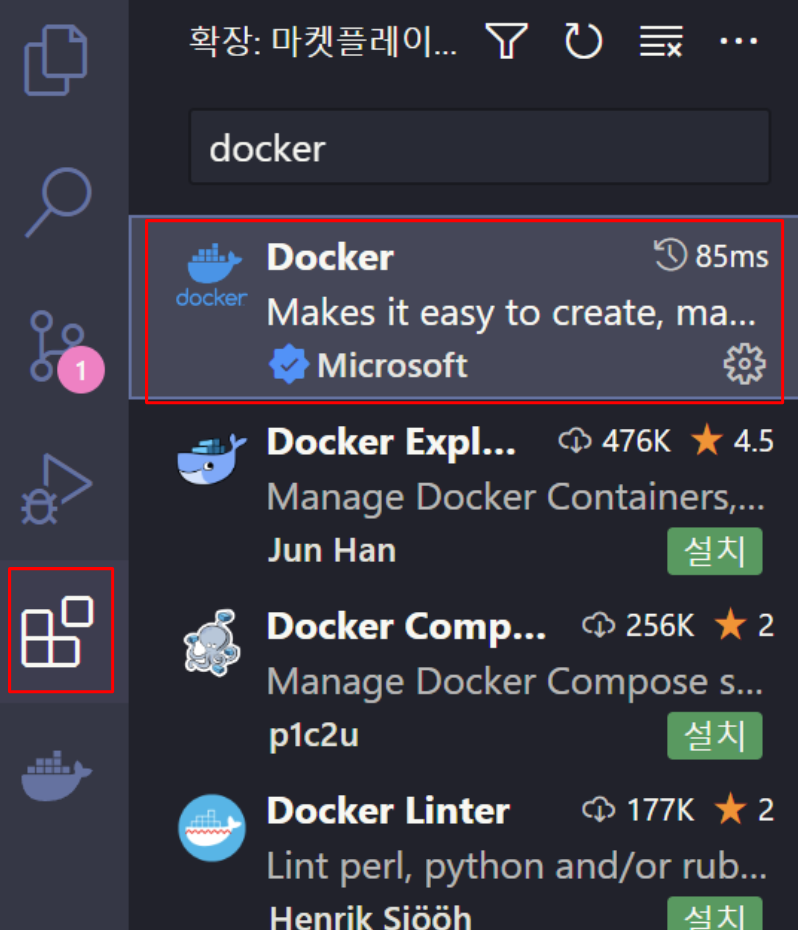The height and width of the screenshot is (930, 798).
Task: Click the verified Microsoft publisher badge
Action: (x=288, y=365)
